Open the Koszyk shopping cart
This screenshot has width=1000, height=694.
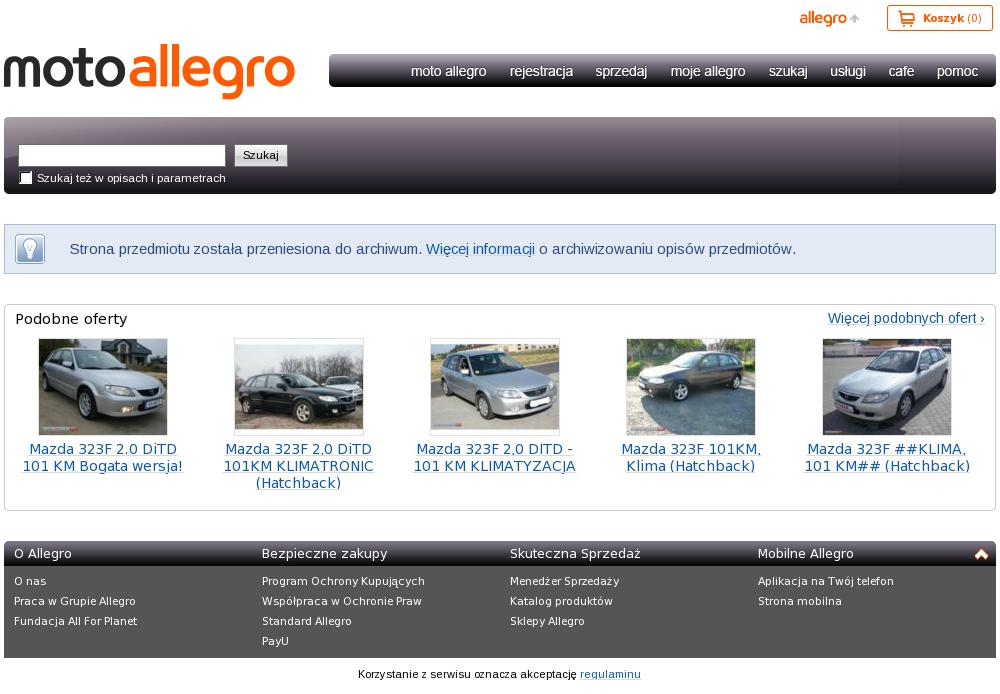coord(939,18)
